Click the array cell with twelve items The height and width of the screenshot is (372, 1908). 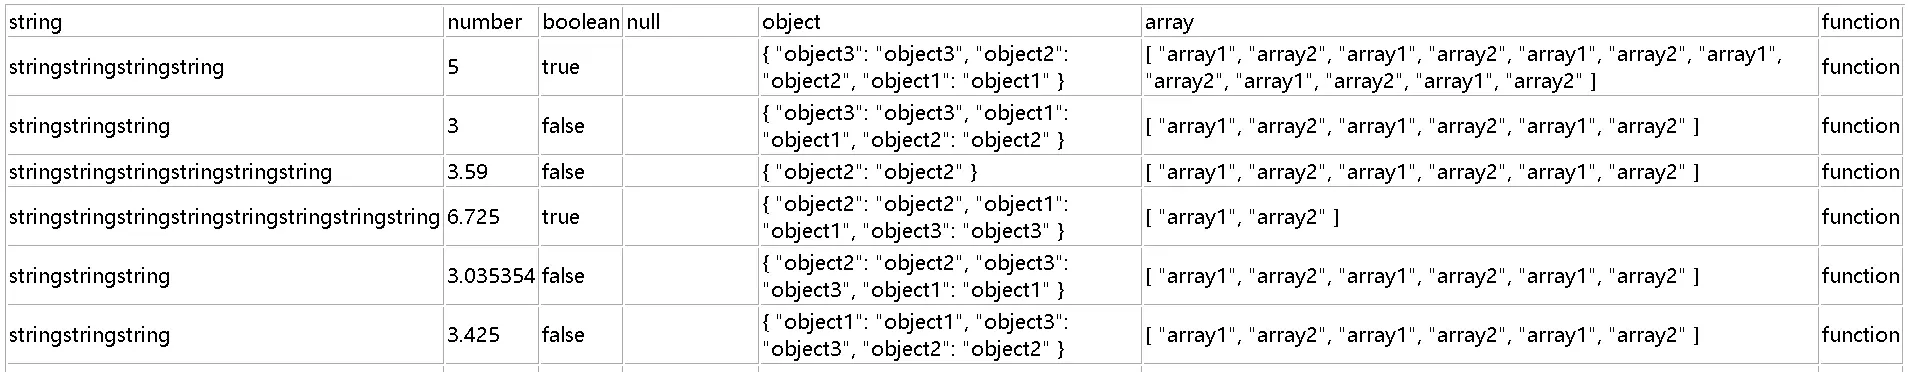point(1480,67)
